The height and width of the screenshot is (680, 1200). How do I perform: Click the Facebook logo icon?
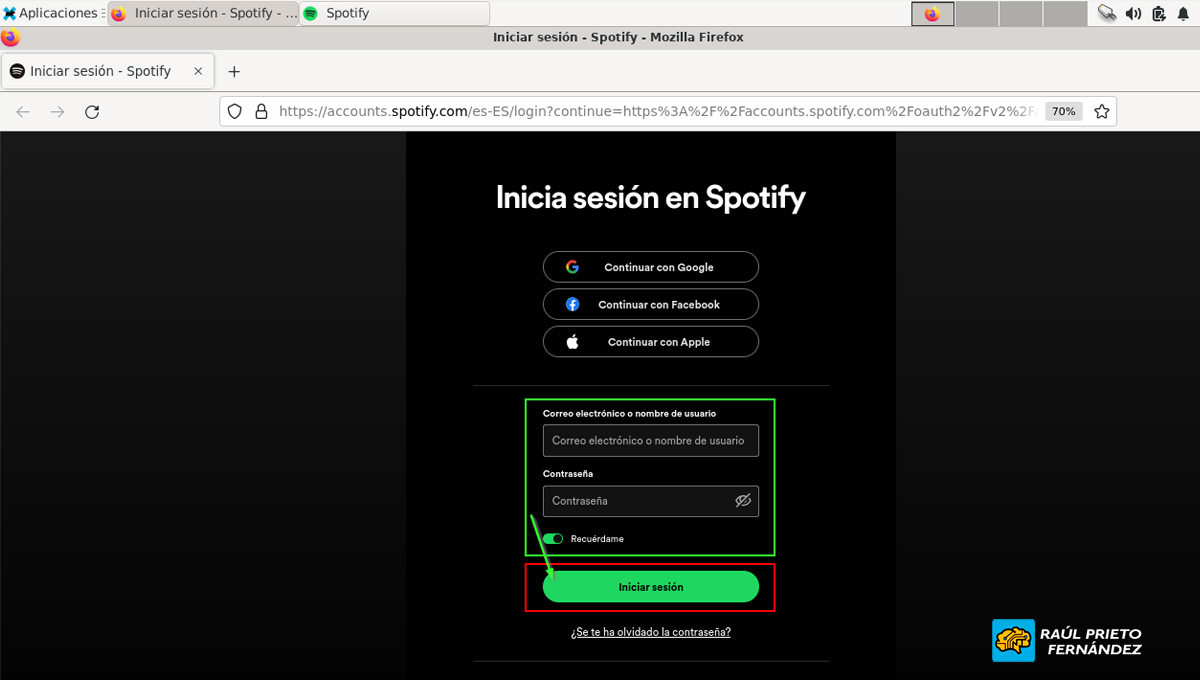pos(572,304)
